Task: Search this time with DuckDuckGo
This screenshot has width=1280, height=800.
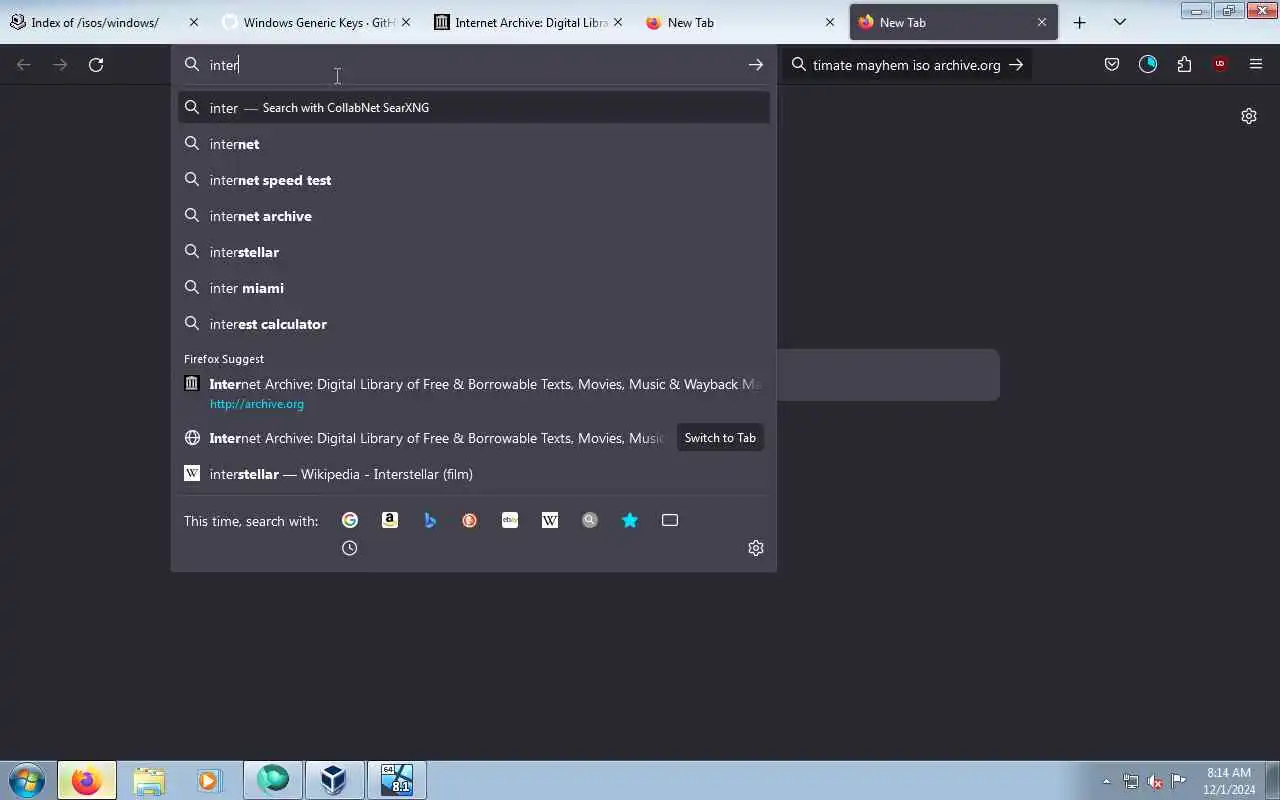Action: coord(470,520)
